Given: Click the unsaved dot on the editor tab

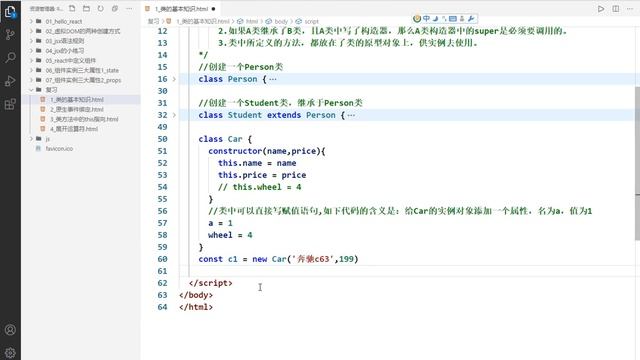Looking at the screenshot, I should click(x=213, y=9).
